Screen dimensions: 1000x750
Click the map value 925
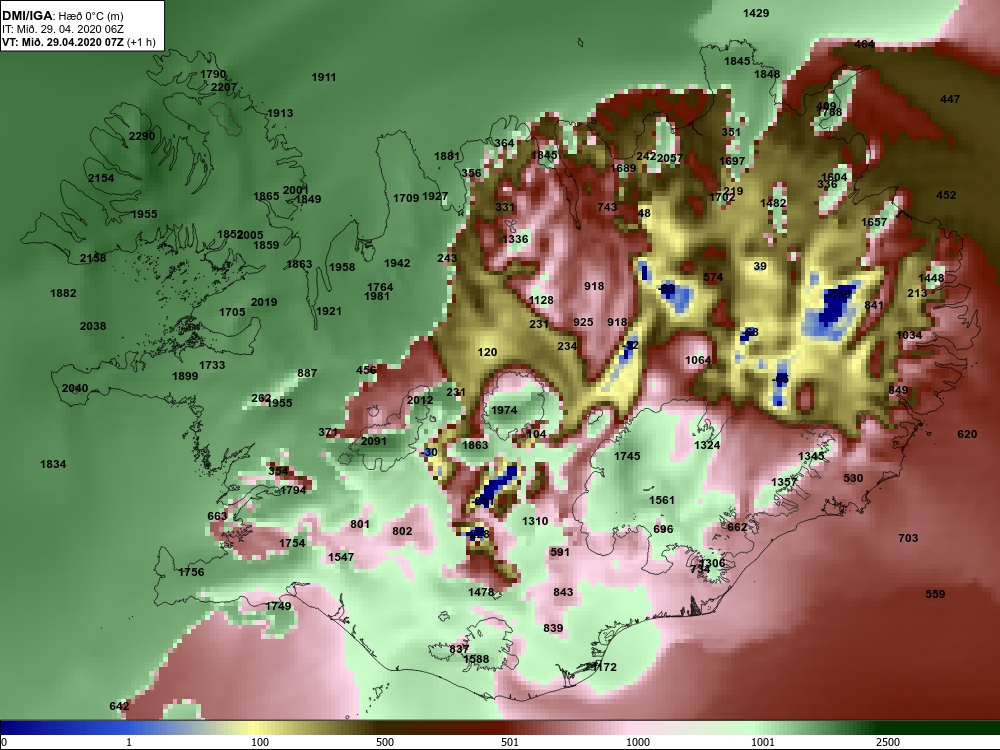[x=583, y=322]
